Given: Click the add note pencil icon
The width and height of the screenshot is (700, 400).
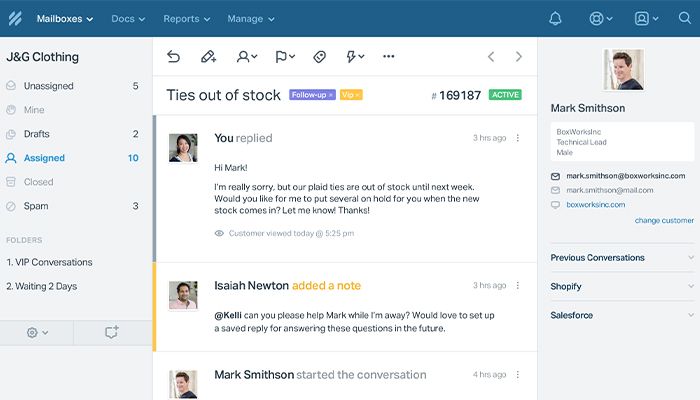Looking at the screenshot, I should (208, 57).
